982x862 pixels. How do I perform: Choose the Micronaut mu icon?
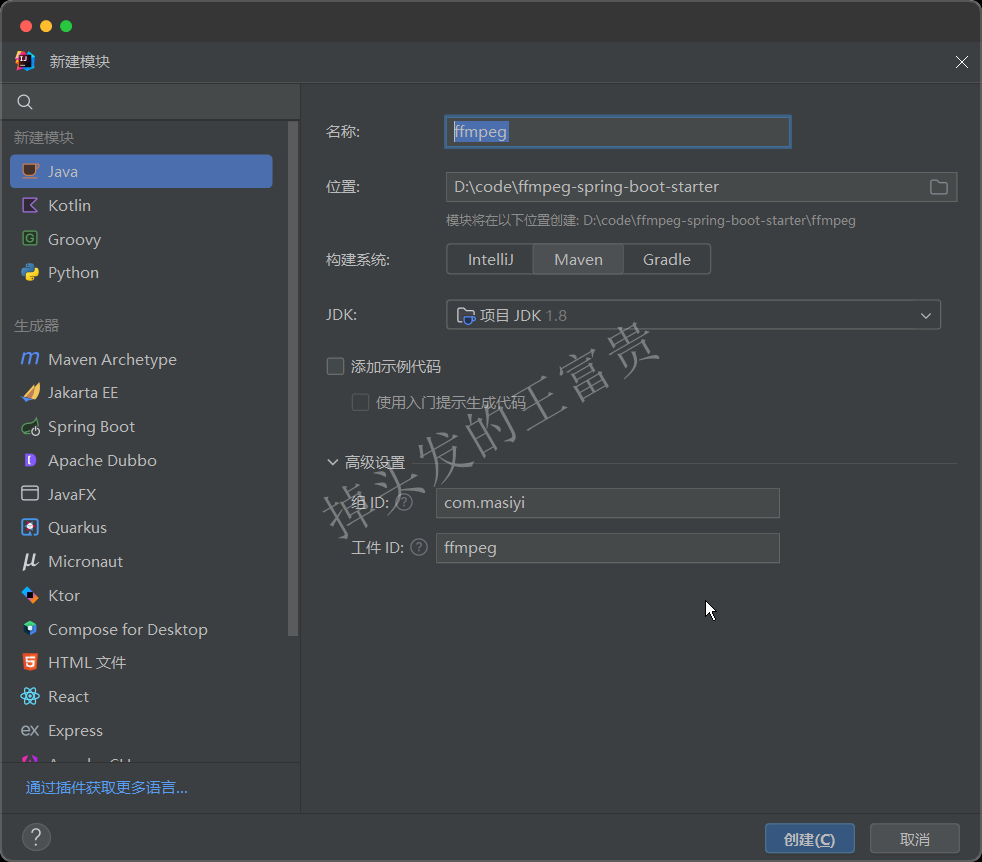(x=30, y=561)
